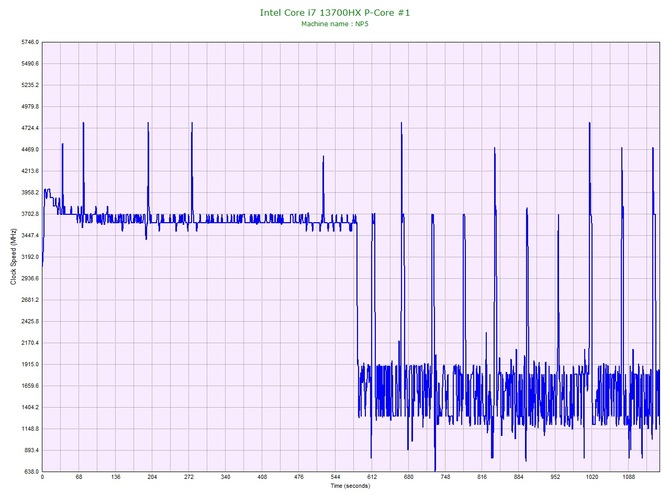Click the y-axis value 3702.8
Viewport: 670px width, 503px height.
point(30,214)
